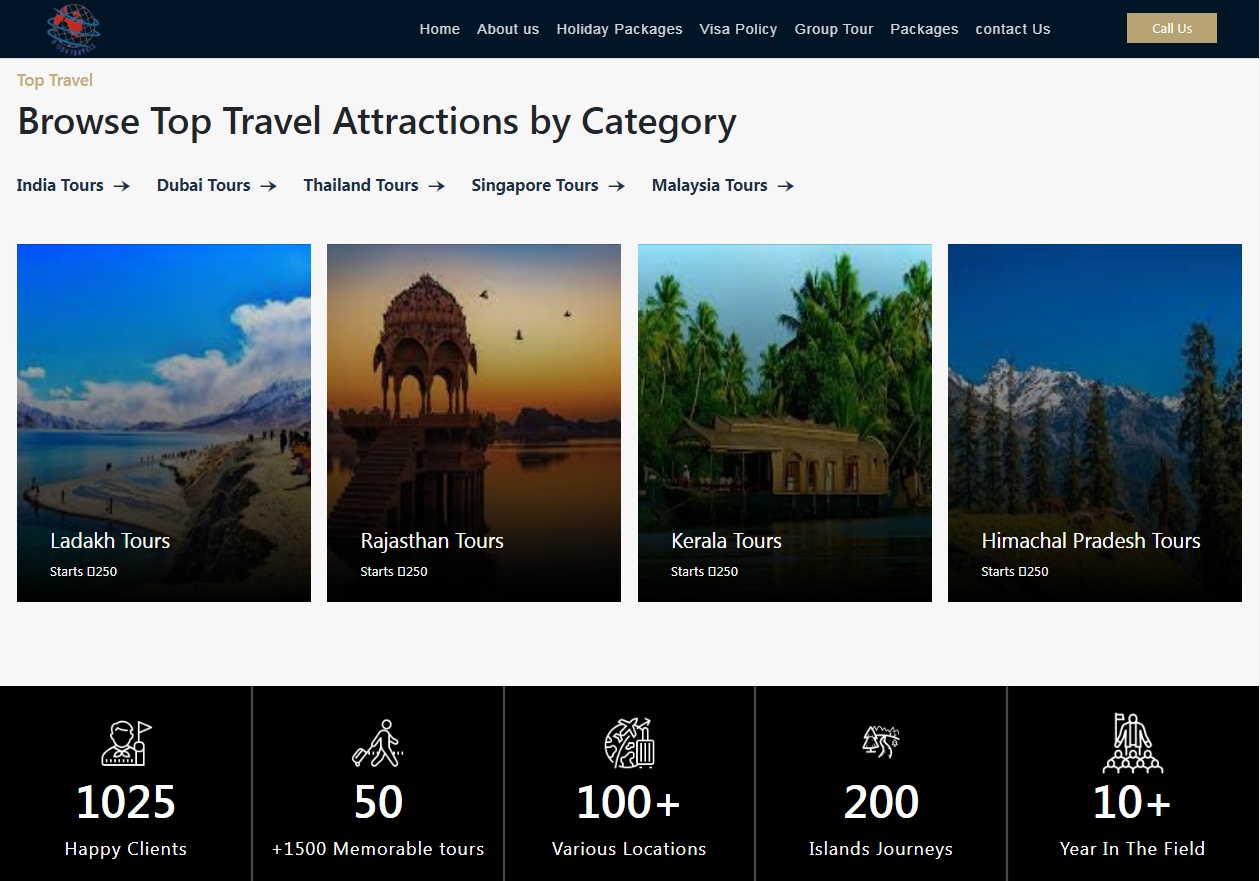
Task: Click the Islands Journeys icon
Action: (x=880, y=741)
